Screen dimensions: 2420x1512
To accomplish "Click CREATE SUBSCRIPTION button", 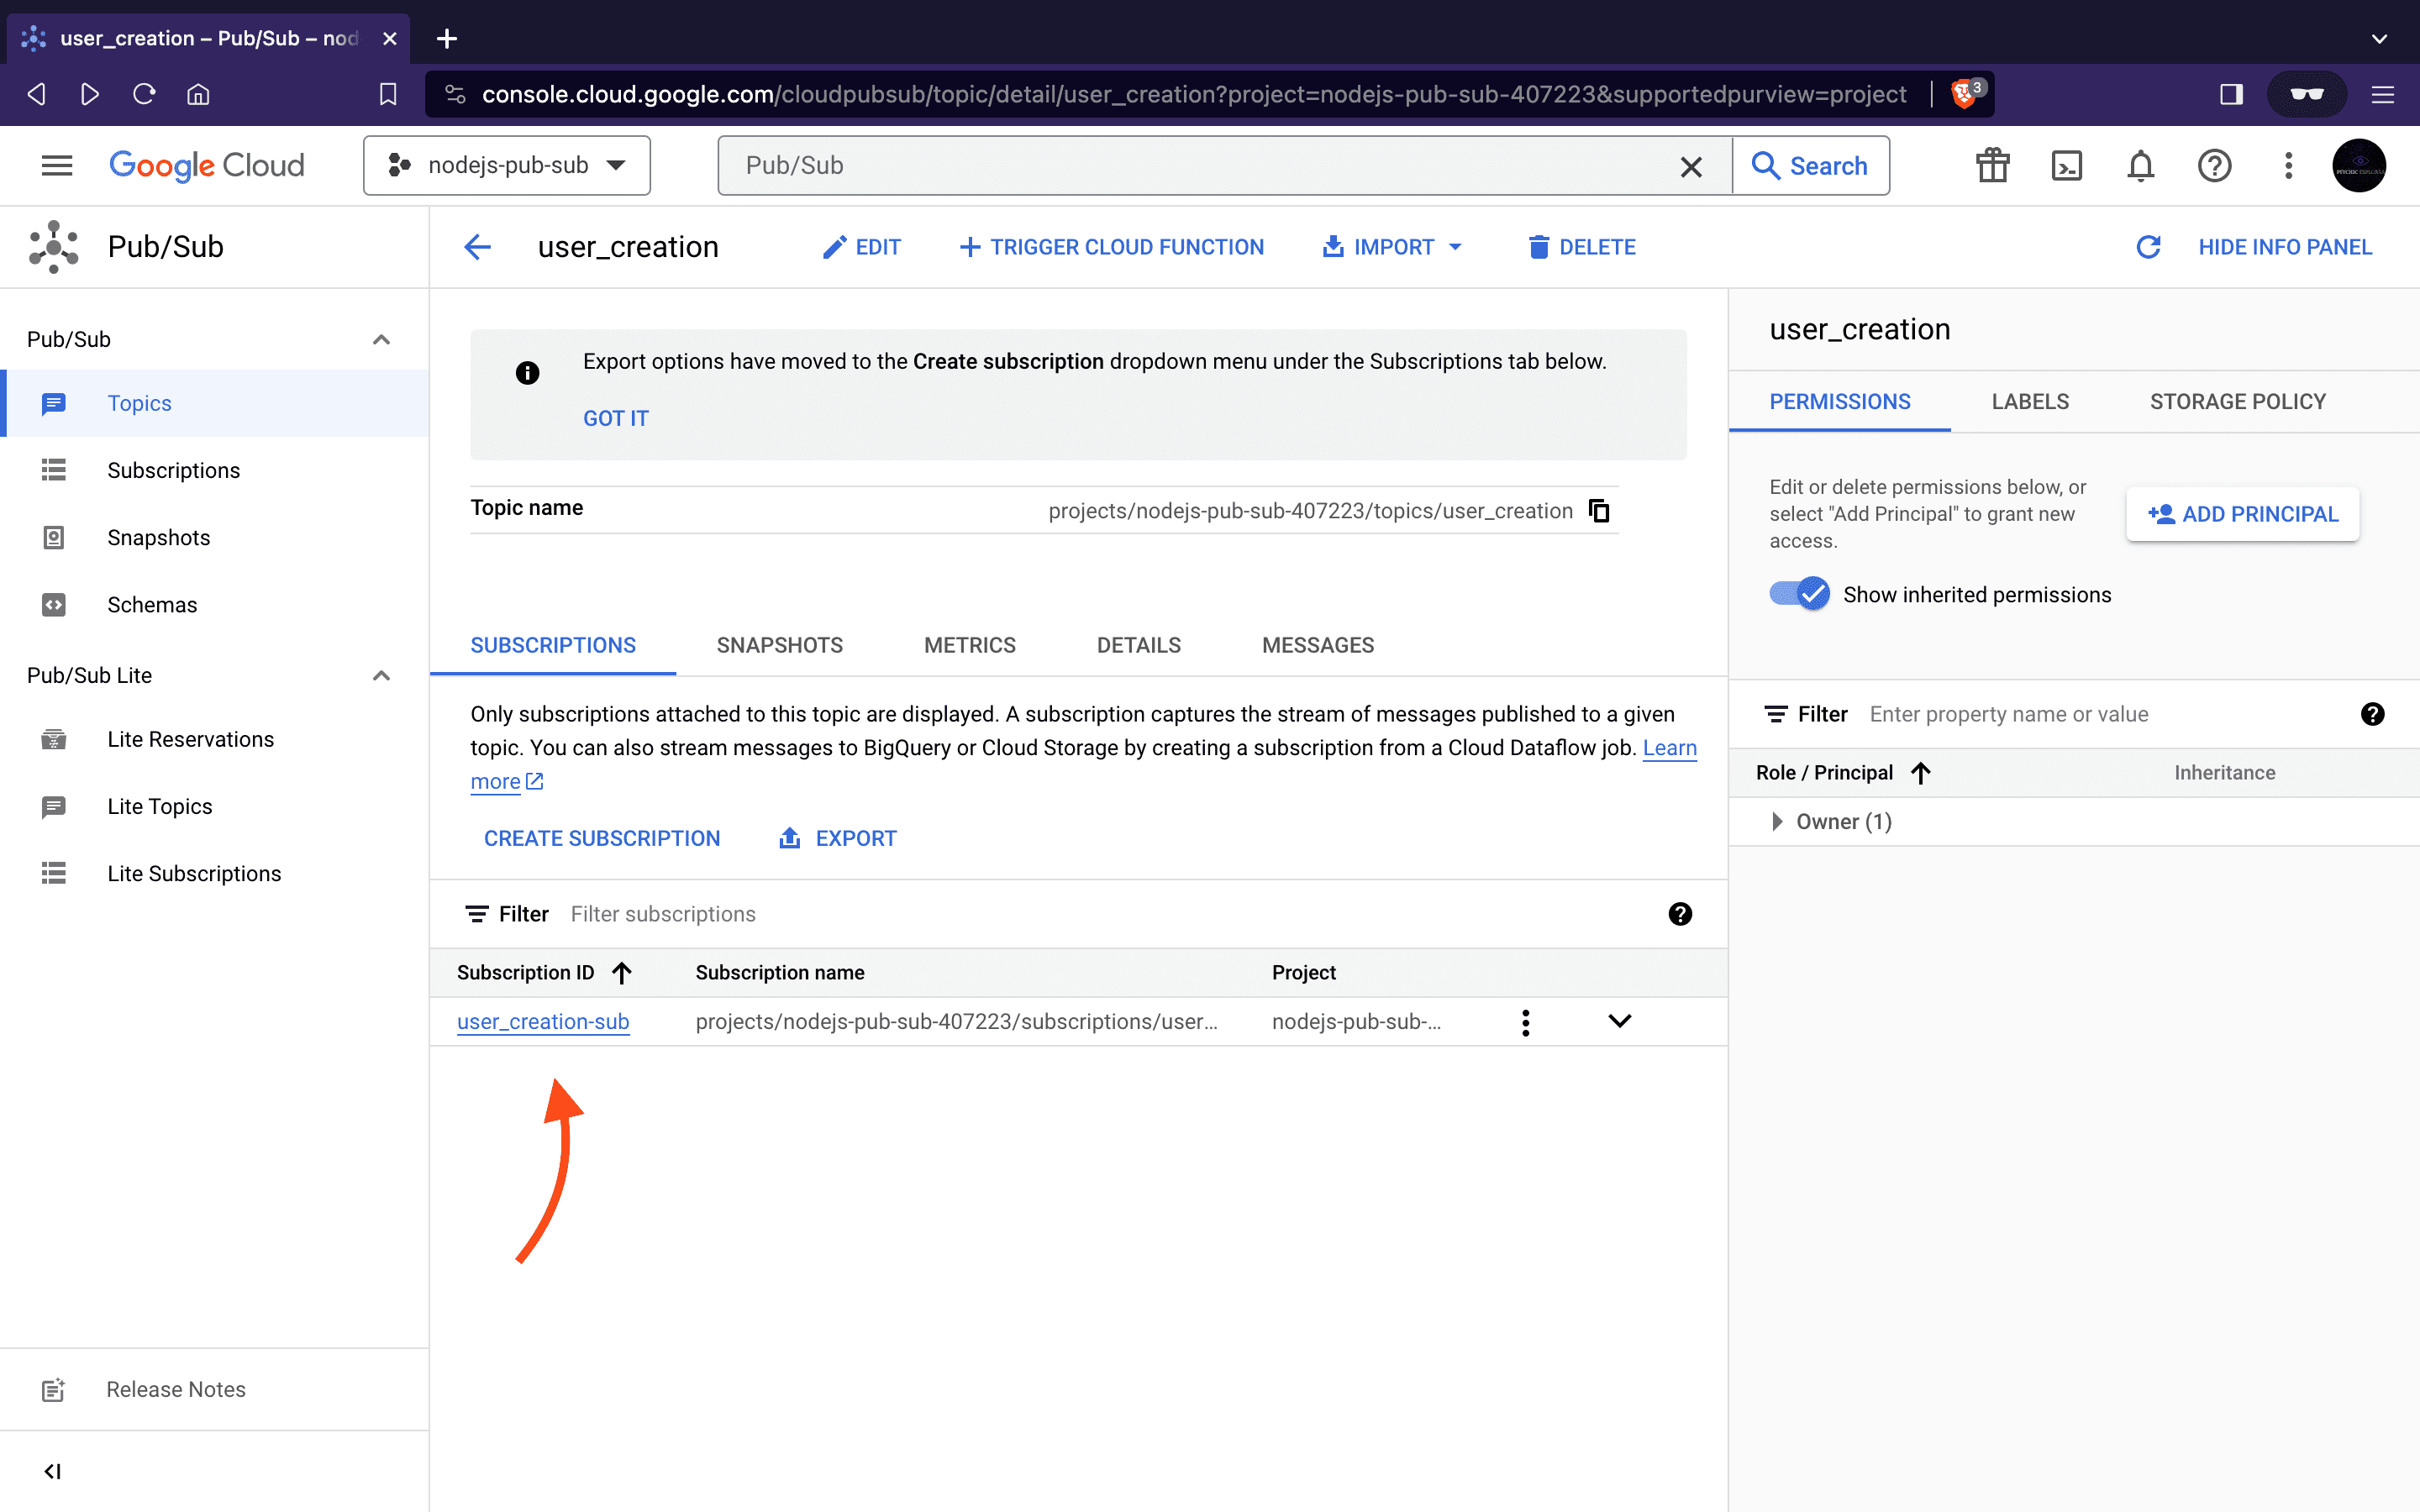I will (601, 837).
